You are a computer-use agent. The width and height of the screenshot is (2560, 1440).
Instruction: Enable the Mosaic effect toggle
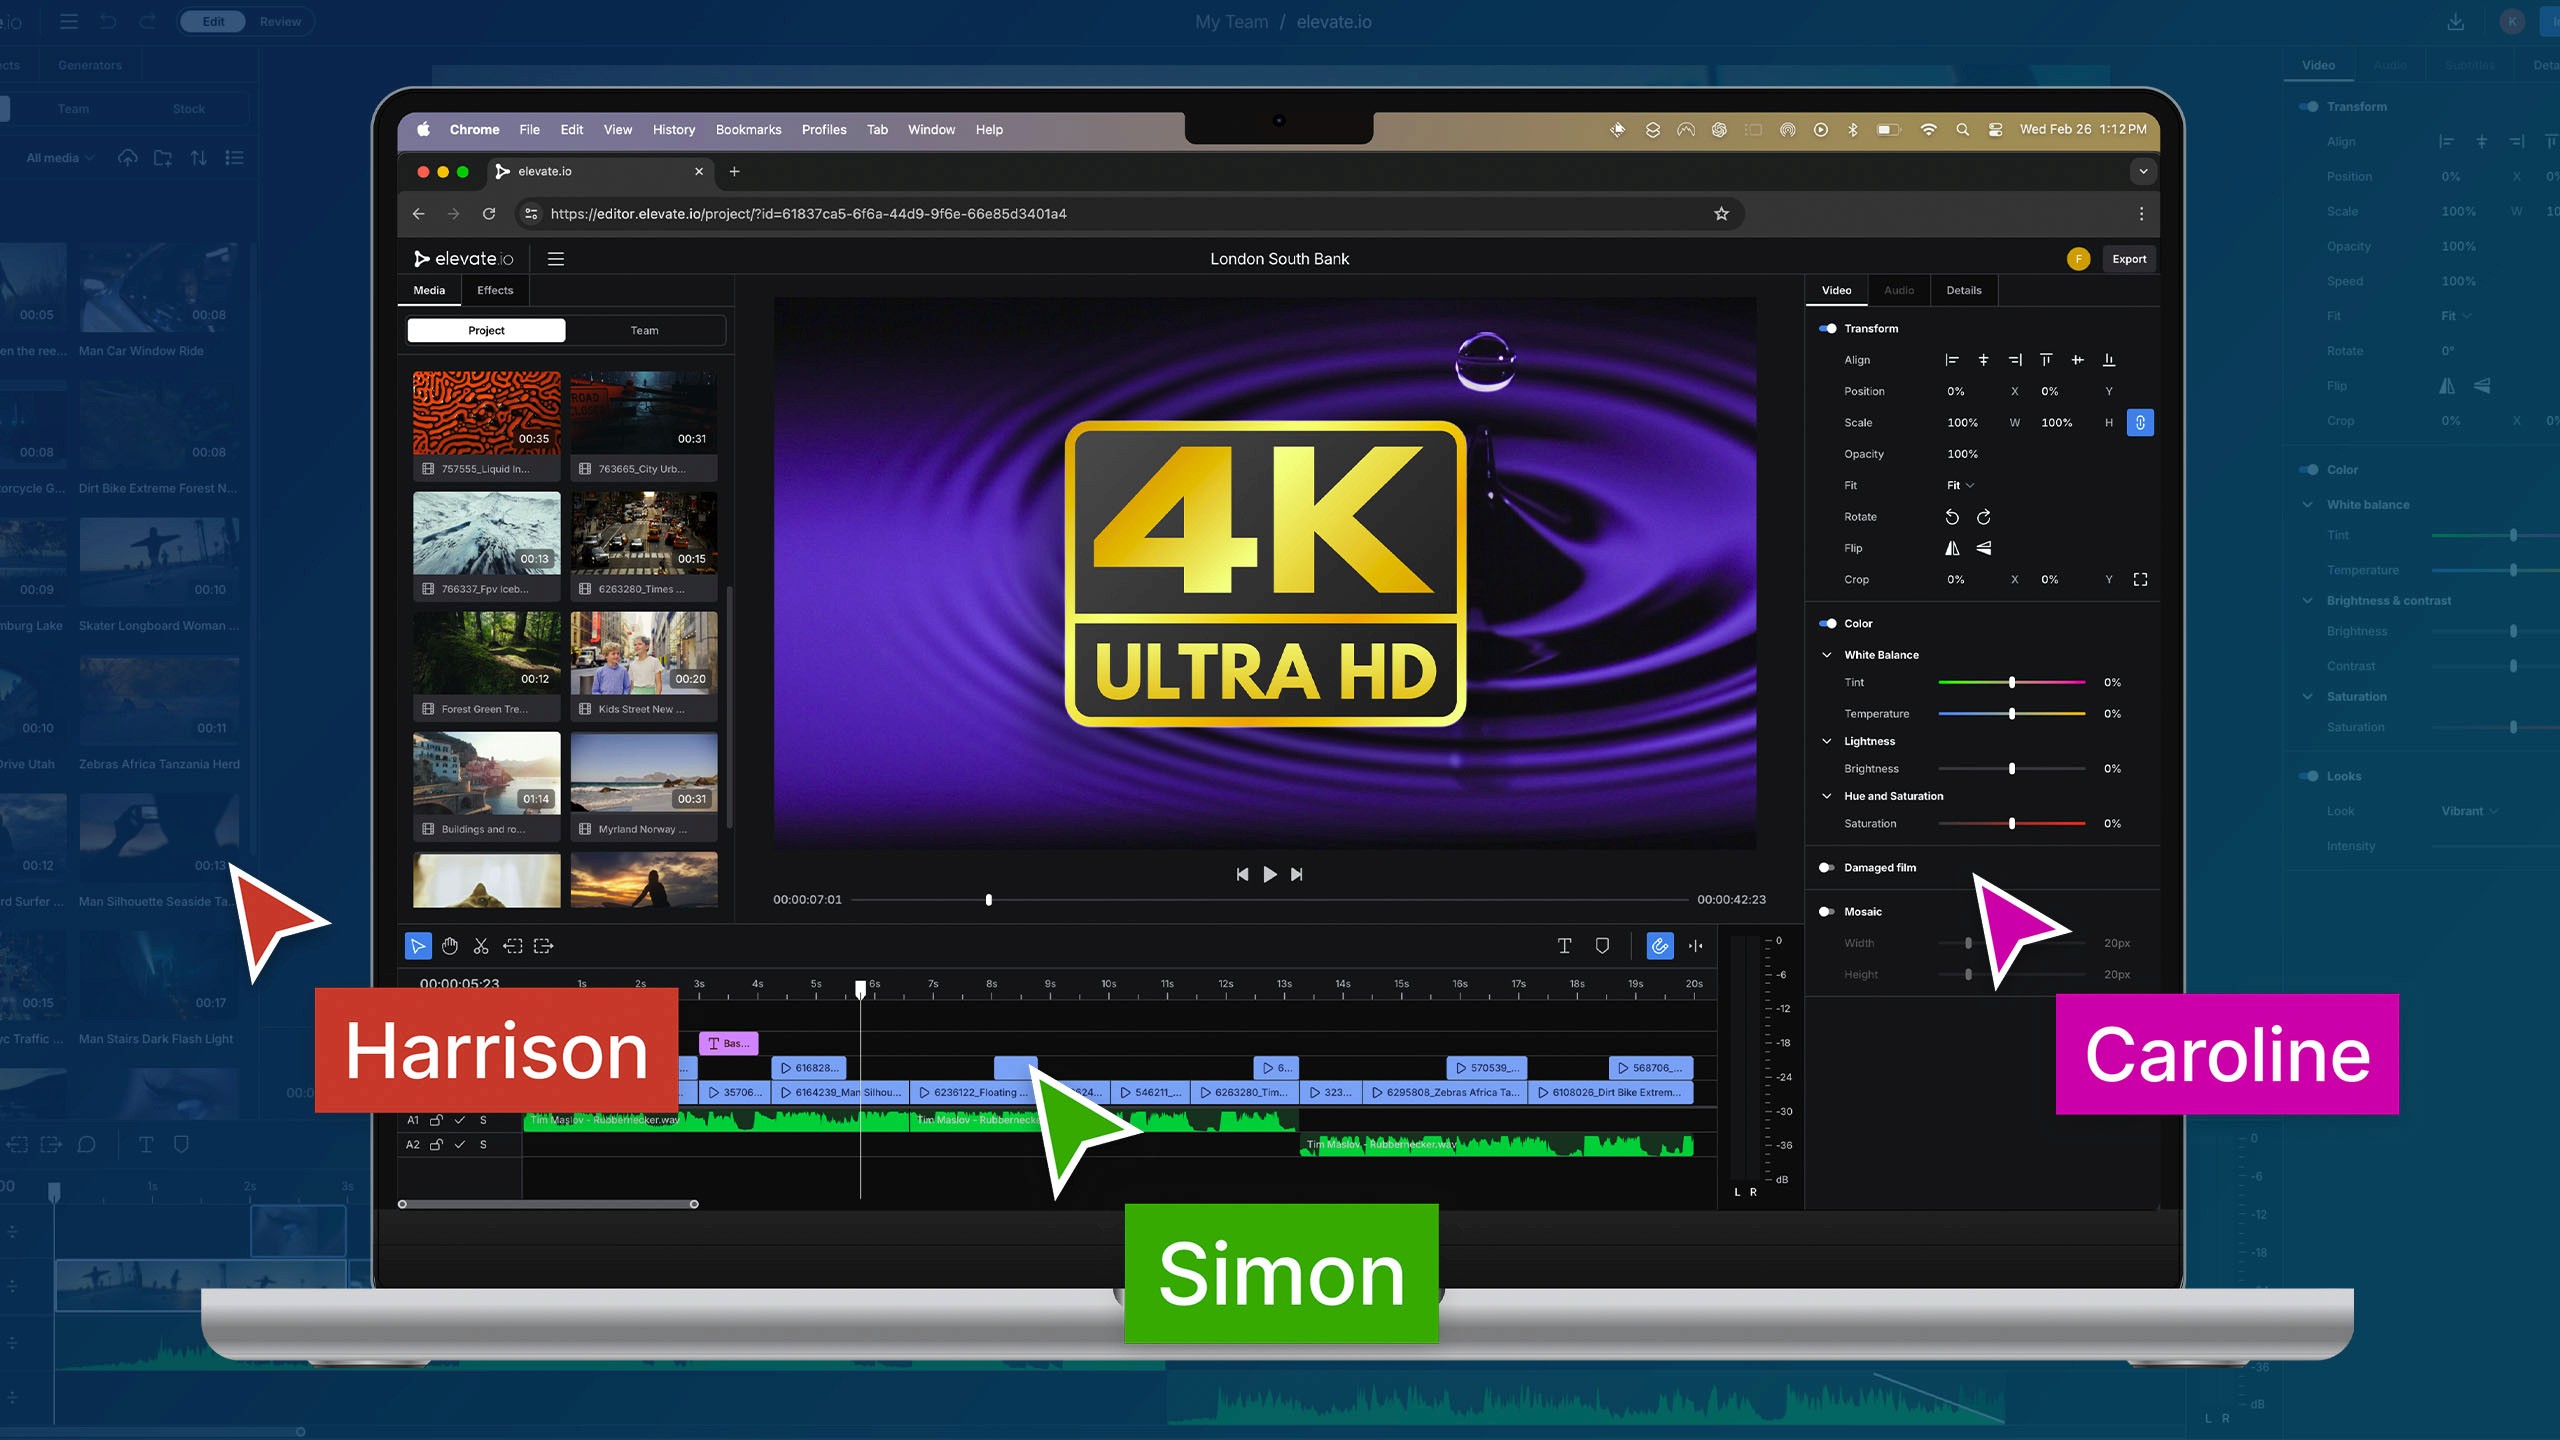click(x=1826, y=912)
